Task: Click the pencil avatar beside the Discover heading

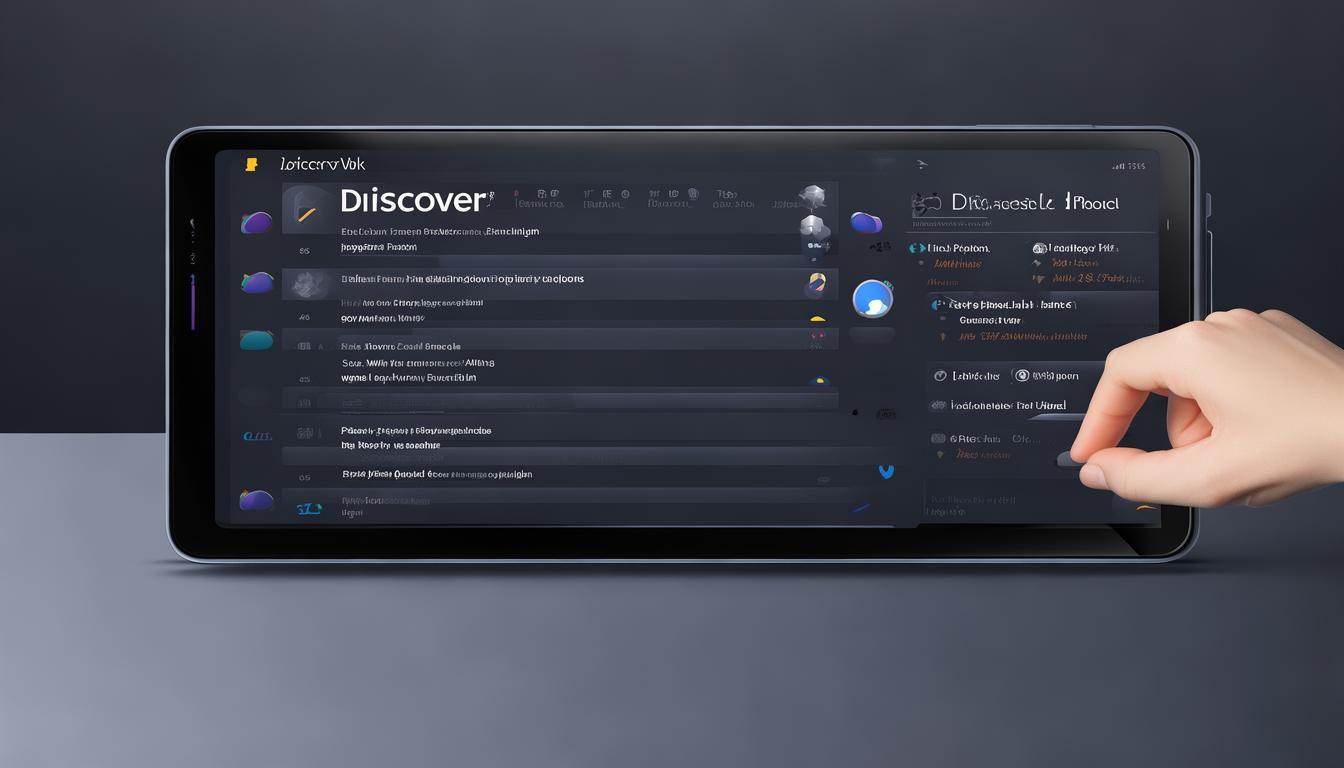Action: tap(307, 209)
